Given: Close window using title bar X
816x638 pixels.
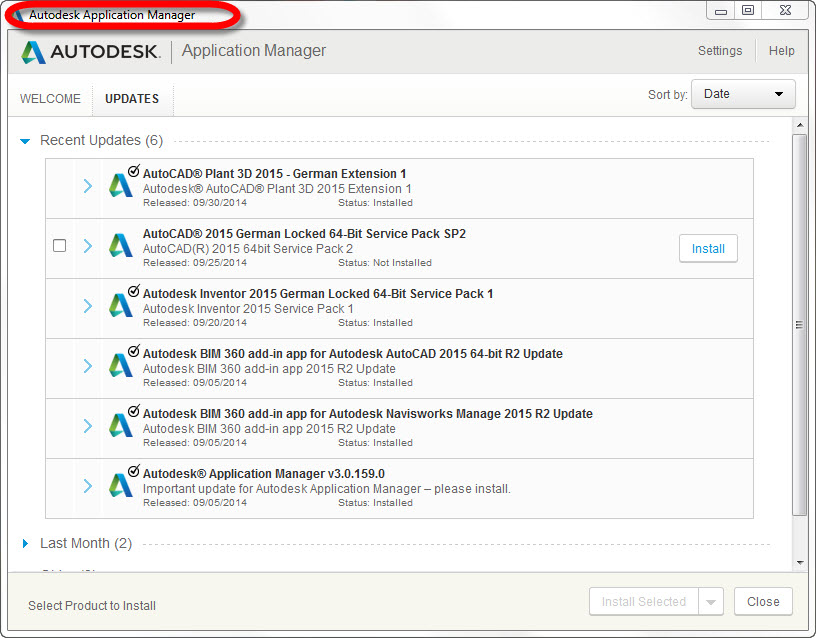Looking at the screenshot, I should coord(785,11).
